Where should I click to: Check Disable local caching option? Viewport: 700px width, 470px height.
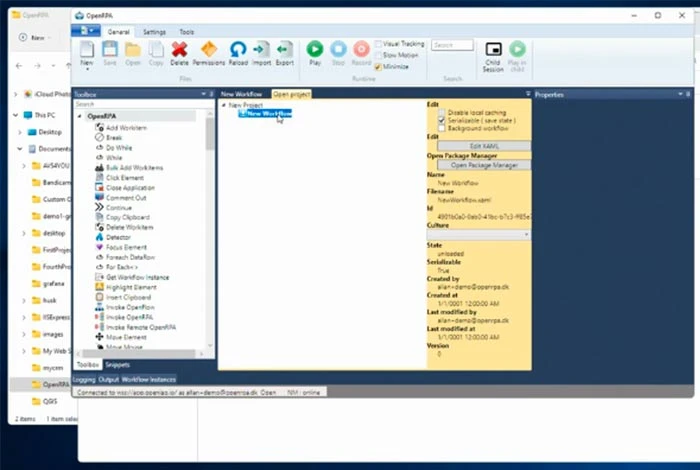[442, 112]
